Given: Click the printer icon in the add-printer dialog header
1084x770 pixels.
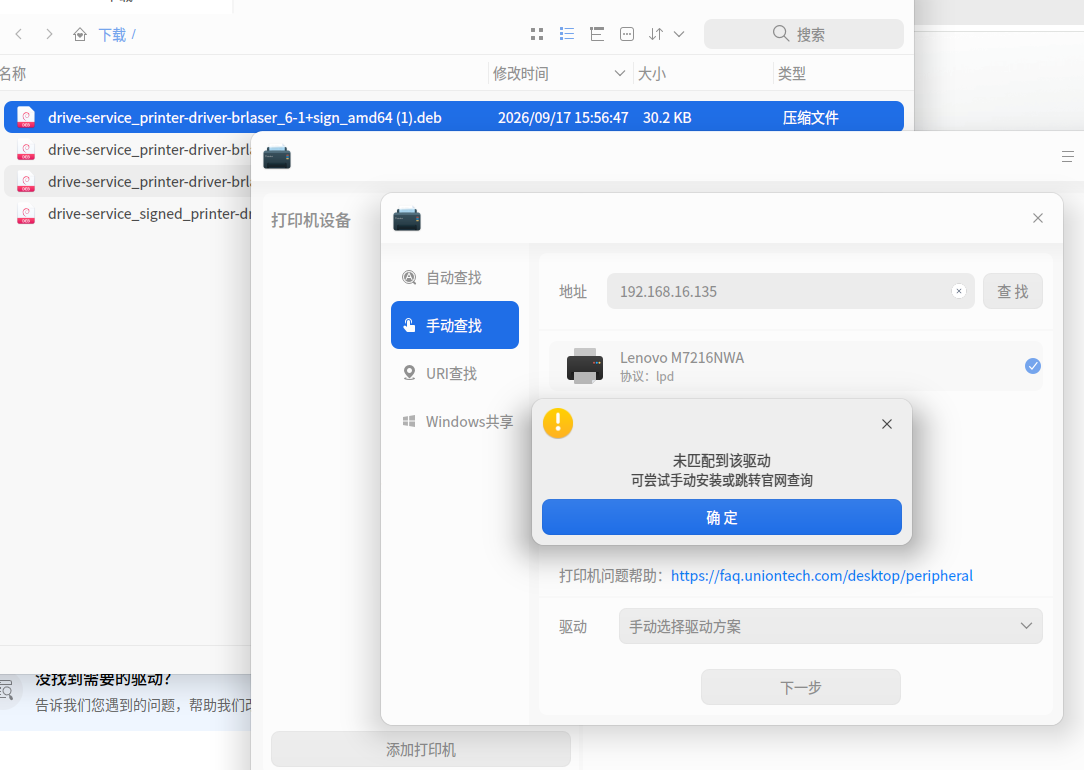Looking at the screenshot, I should pos(406,219).
